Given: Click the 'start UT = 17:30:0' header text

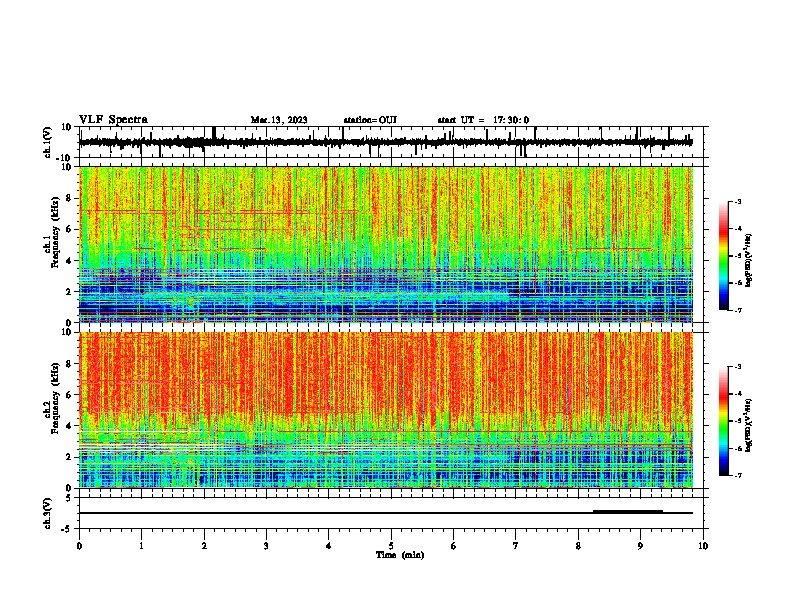Looking at the screenshot, I should 483,120.
